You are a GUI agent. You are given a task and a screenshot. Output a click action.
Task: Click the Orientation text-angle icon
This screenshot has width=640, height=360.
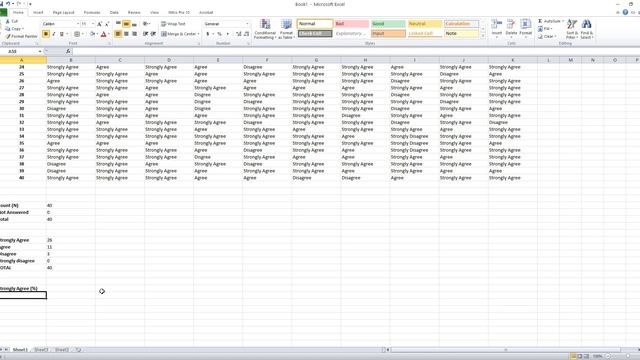[146, 24]
